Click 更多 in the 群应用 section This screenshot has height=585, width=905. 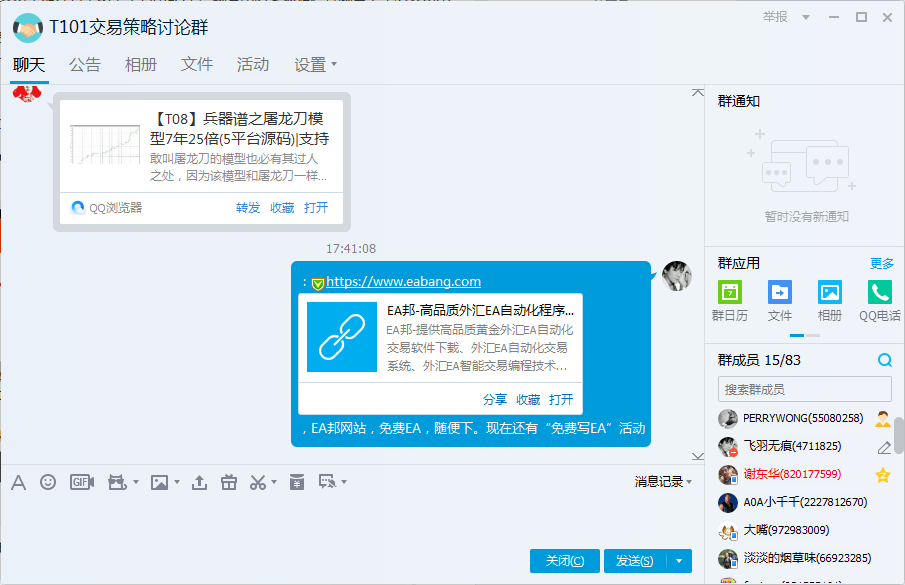coord(882,264)
